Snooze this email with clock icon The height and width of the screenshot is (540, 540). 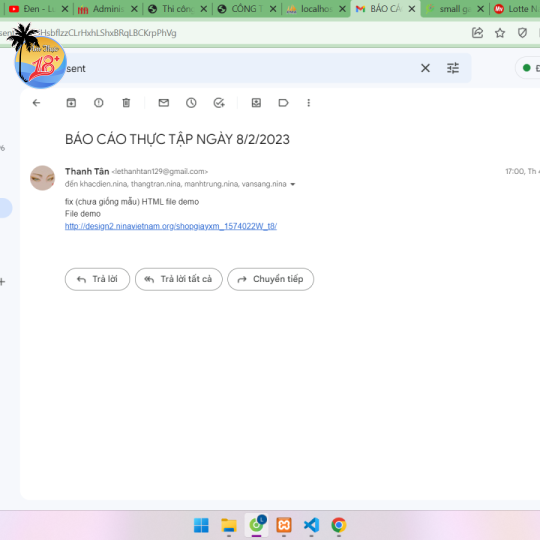pos(191,103)
